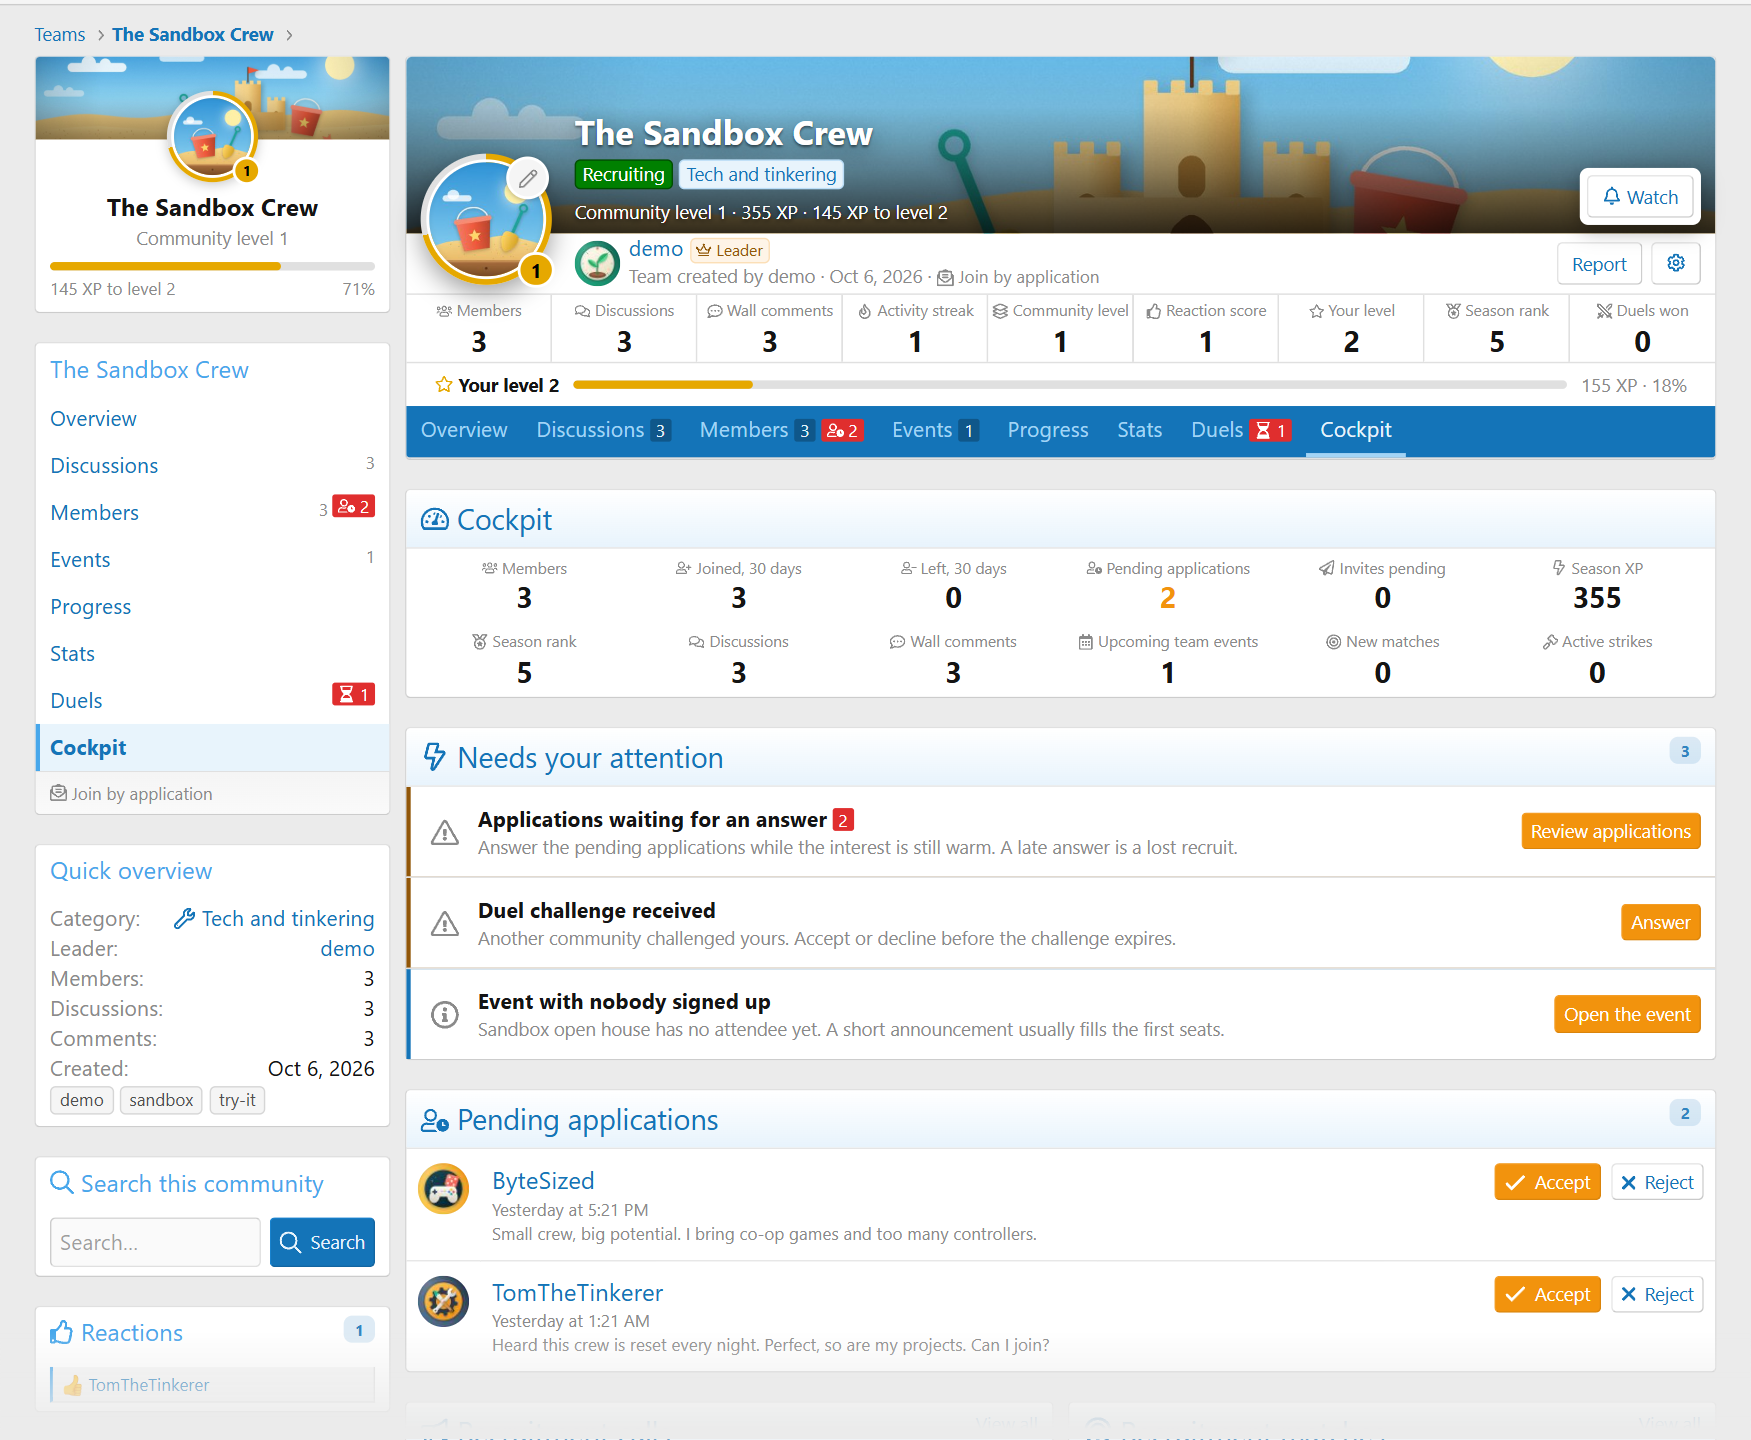This screenshot has height=1440, width=1751.
Task: Click the sidebar Members pending badge
Action: (353, 507)
